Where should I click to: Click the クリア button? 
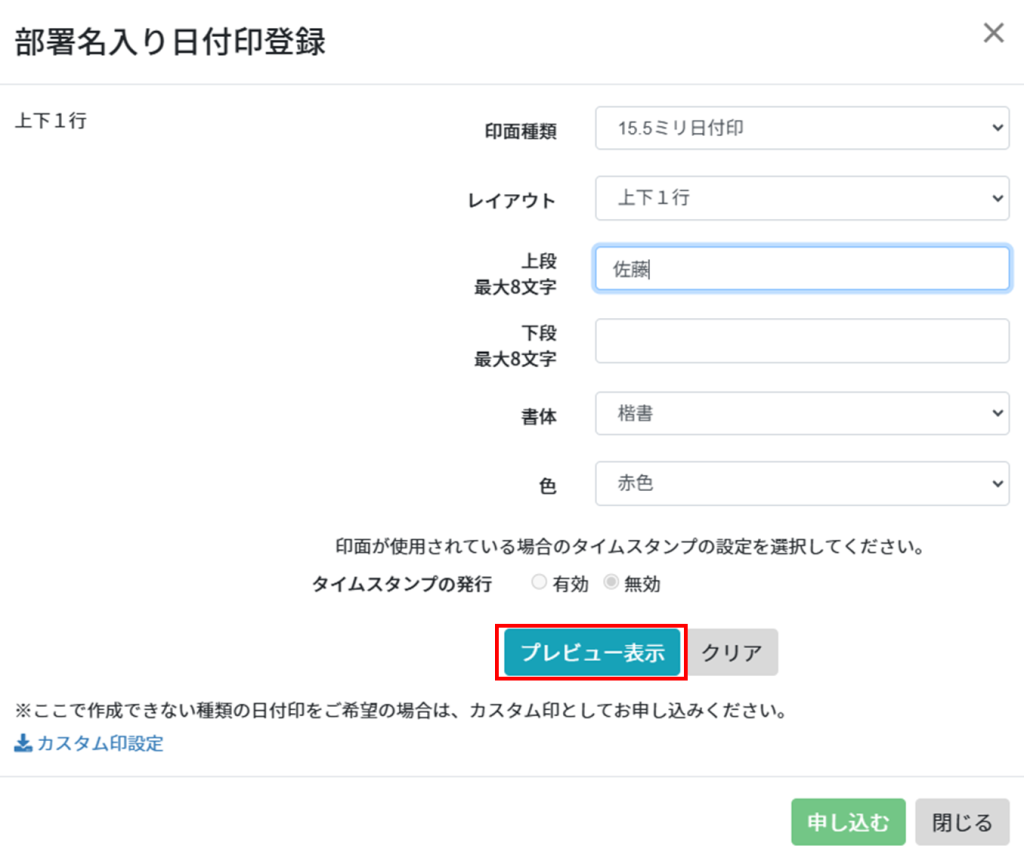(x=732, y=652)
